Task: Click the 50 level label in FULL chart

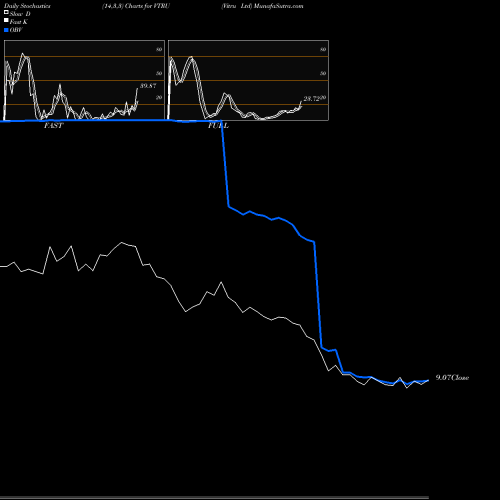Action: point(323,73)
